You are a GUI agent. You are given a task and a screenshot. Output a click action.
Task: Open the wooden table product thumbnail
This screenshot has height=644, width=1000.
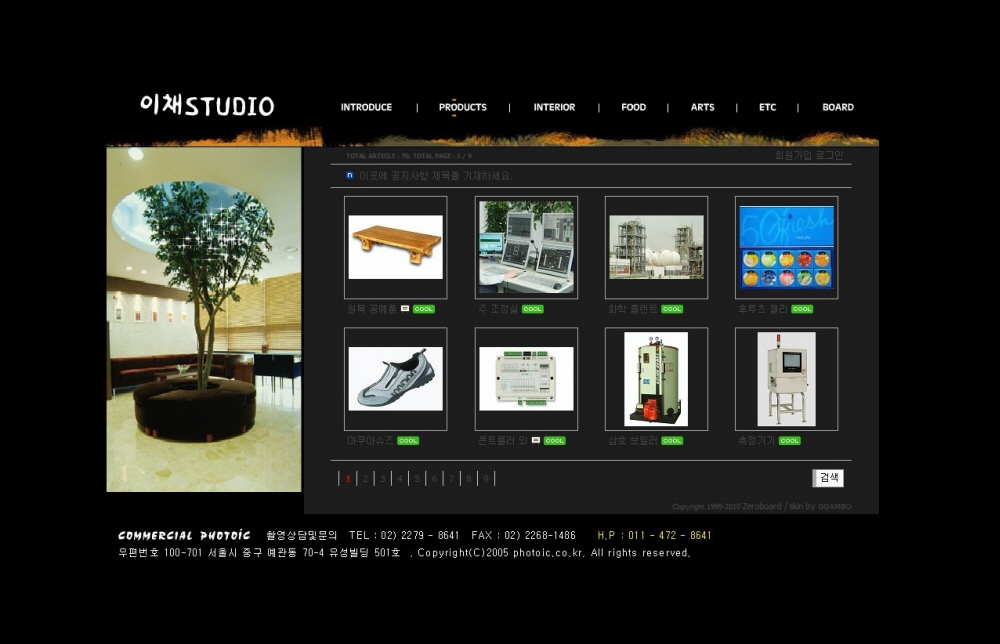pyautogui.click(x=396, y=247)
